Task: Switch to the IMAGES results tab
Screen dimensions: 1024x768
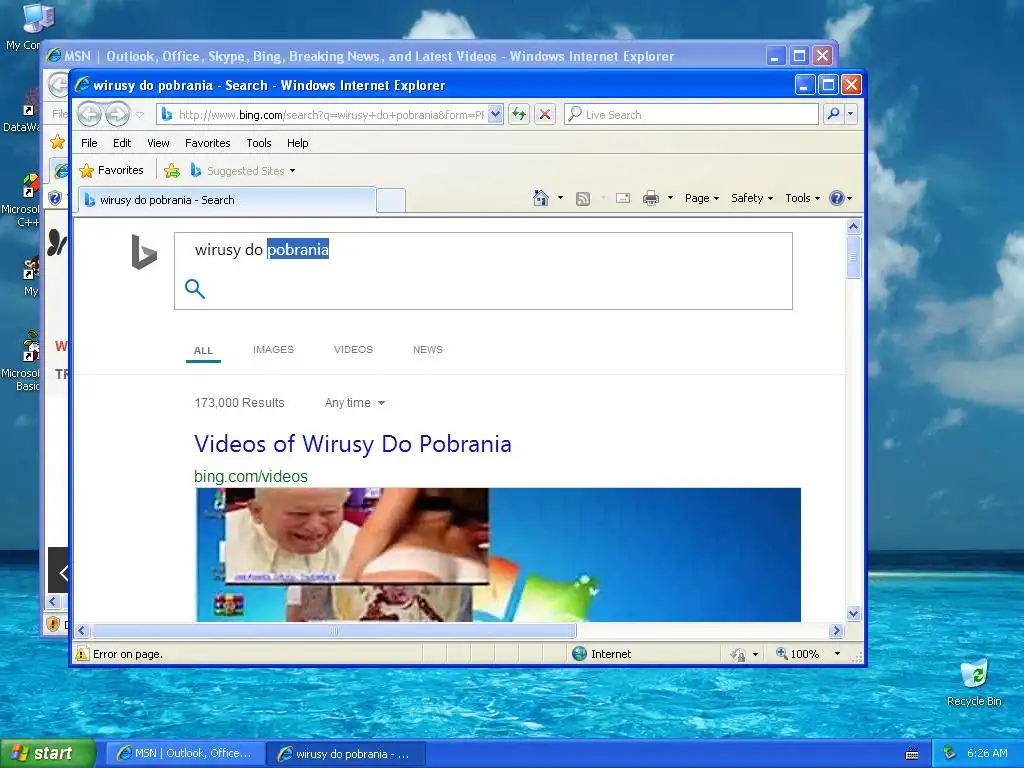Action: click(x=274, y=349)
